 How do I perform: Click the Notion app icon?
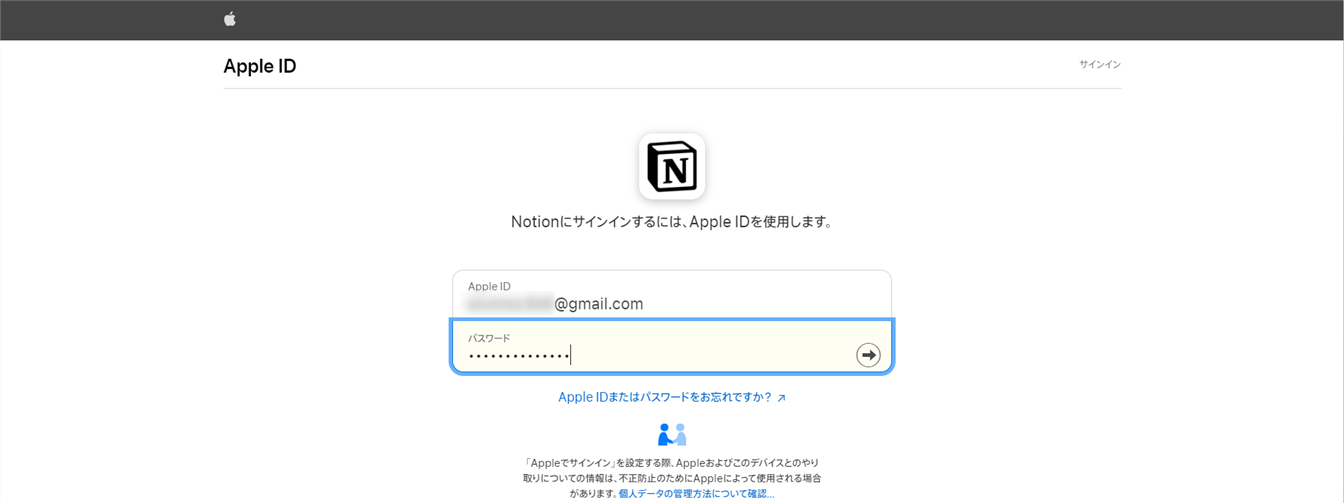tap(672, 166)
